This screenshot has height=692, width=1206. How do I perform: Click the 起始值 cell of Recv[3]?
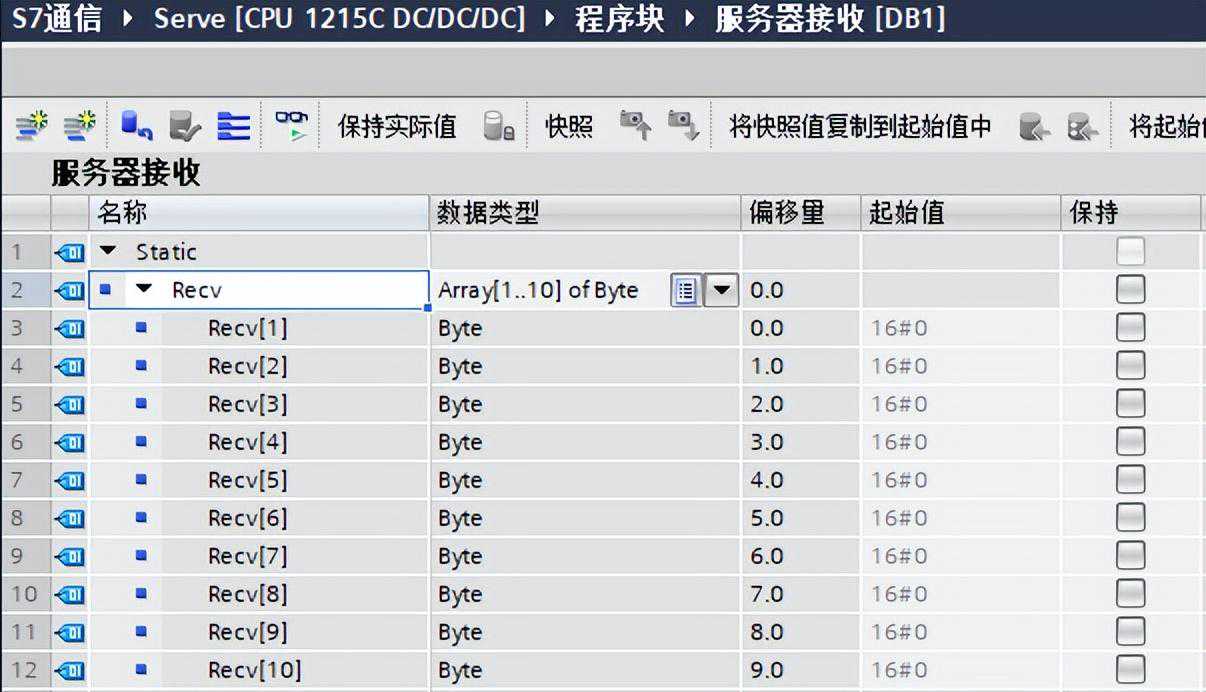coord(958,405)
